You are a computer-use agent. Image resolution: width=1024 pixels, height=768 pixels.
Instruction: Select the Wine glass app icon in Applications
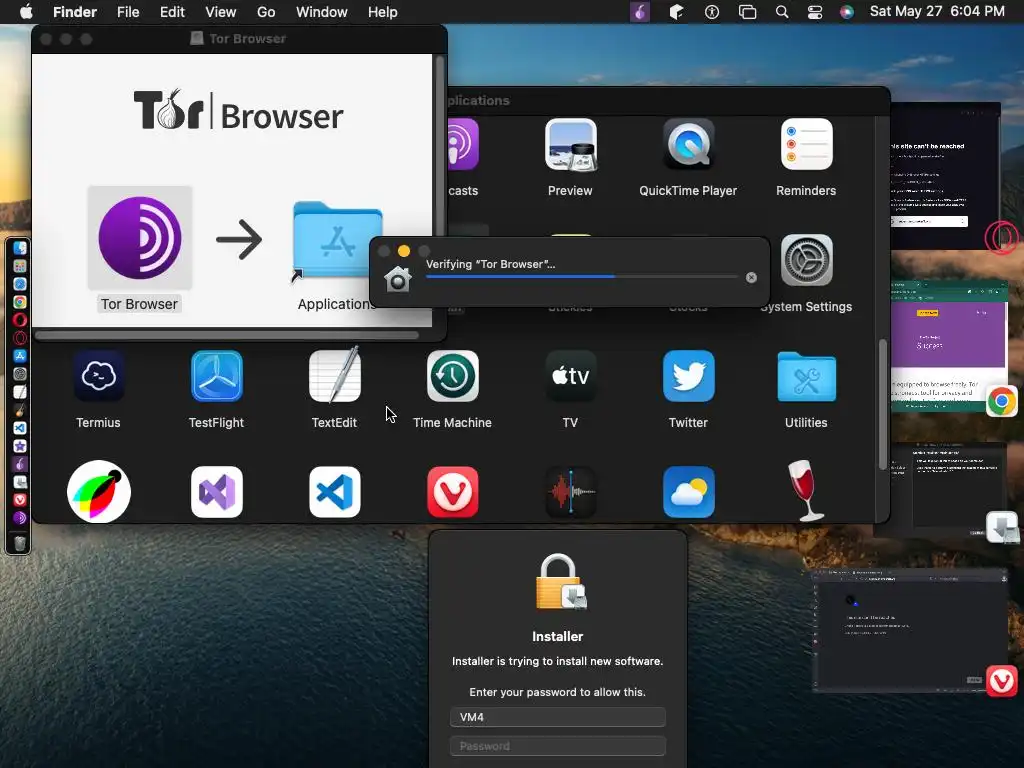tap(807, 490)
